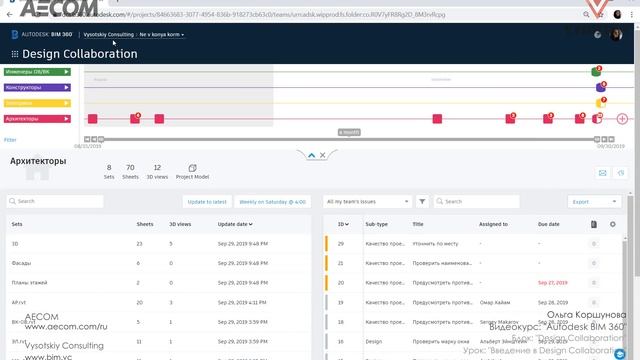Click the magnifier icon in the address bar
The image size is (640, 360).
[586, 15]
